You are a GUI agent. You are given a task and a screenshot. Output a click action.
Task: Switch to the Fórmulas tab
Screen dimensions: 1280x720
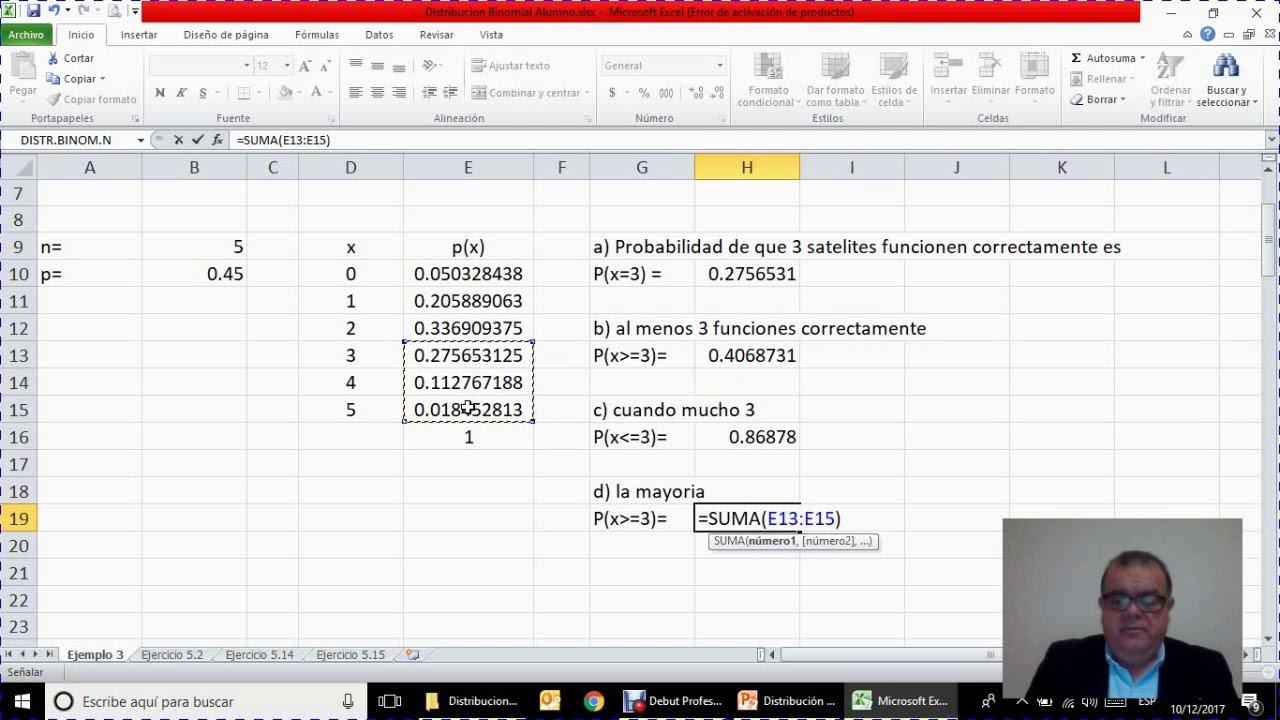[317, 34]
